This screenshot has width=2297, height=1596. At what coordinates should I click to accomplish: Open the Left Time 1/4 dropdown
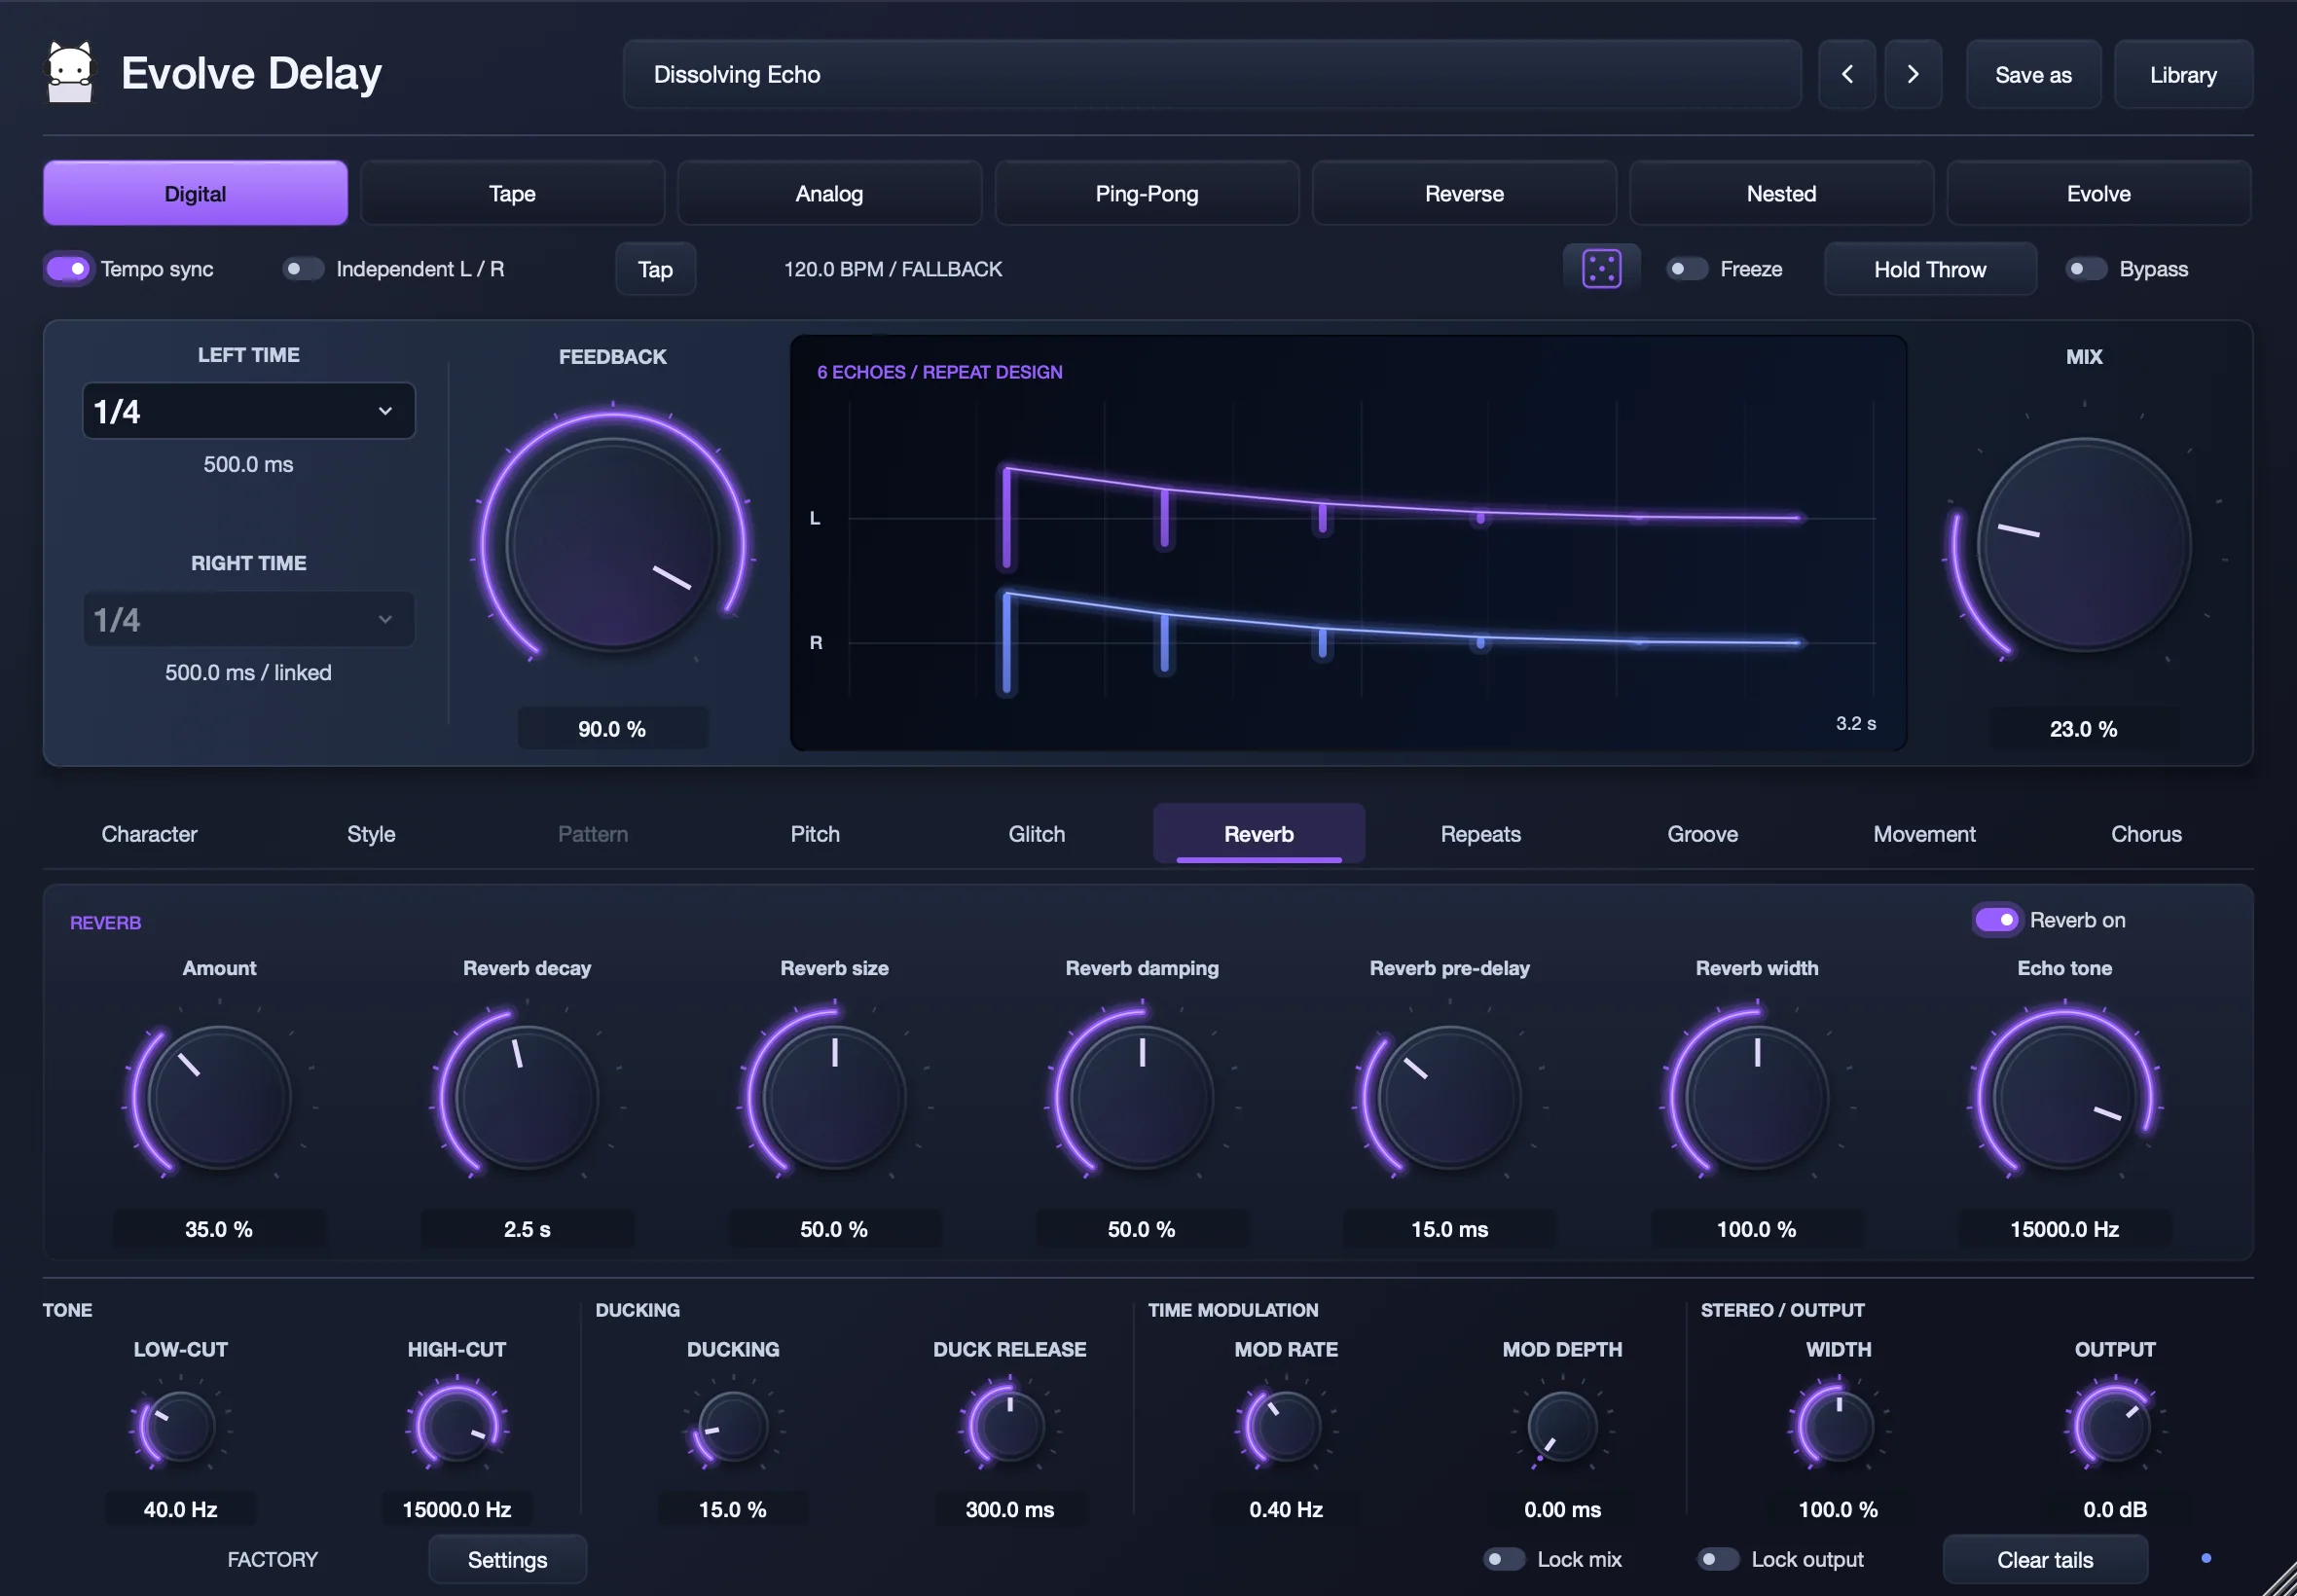(248, 411)
